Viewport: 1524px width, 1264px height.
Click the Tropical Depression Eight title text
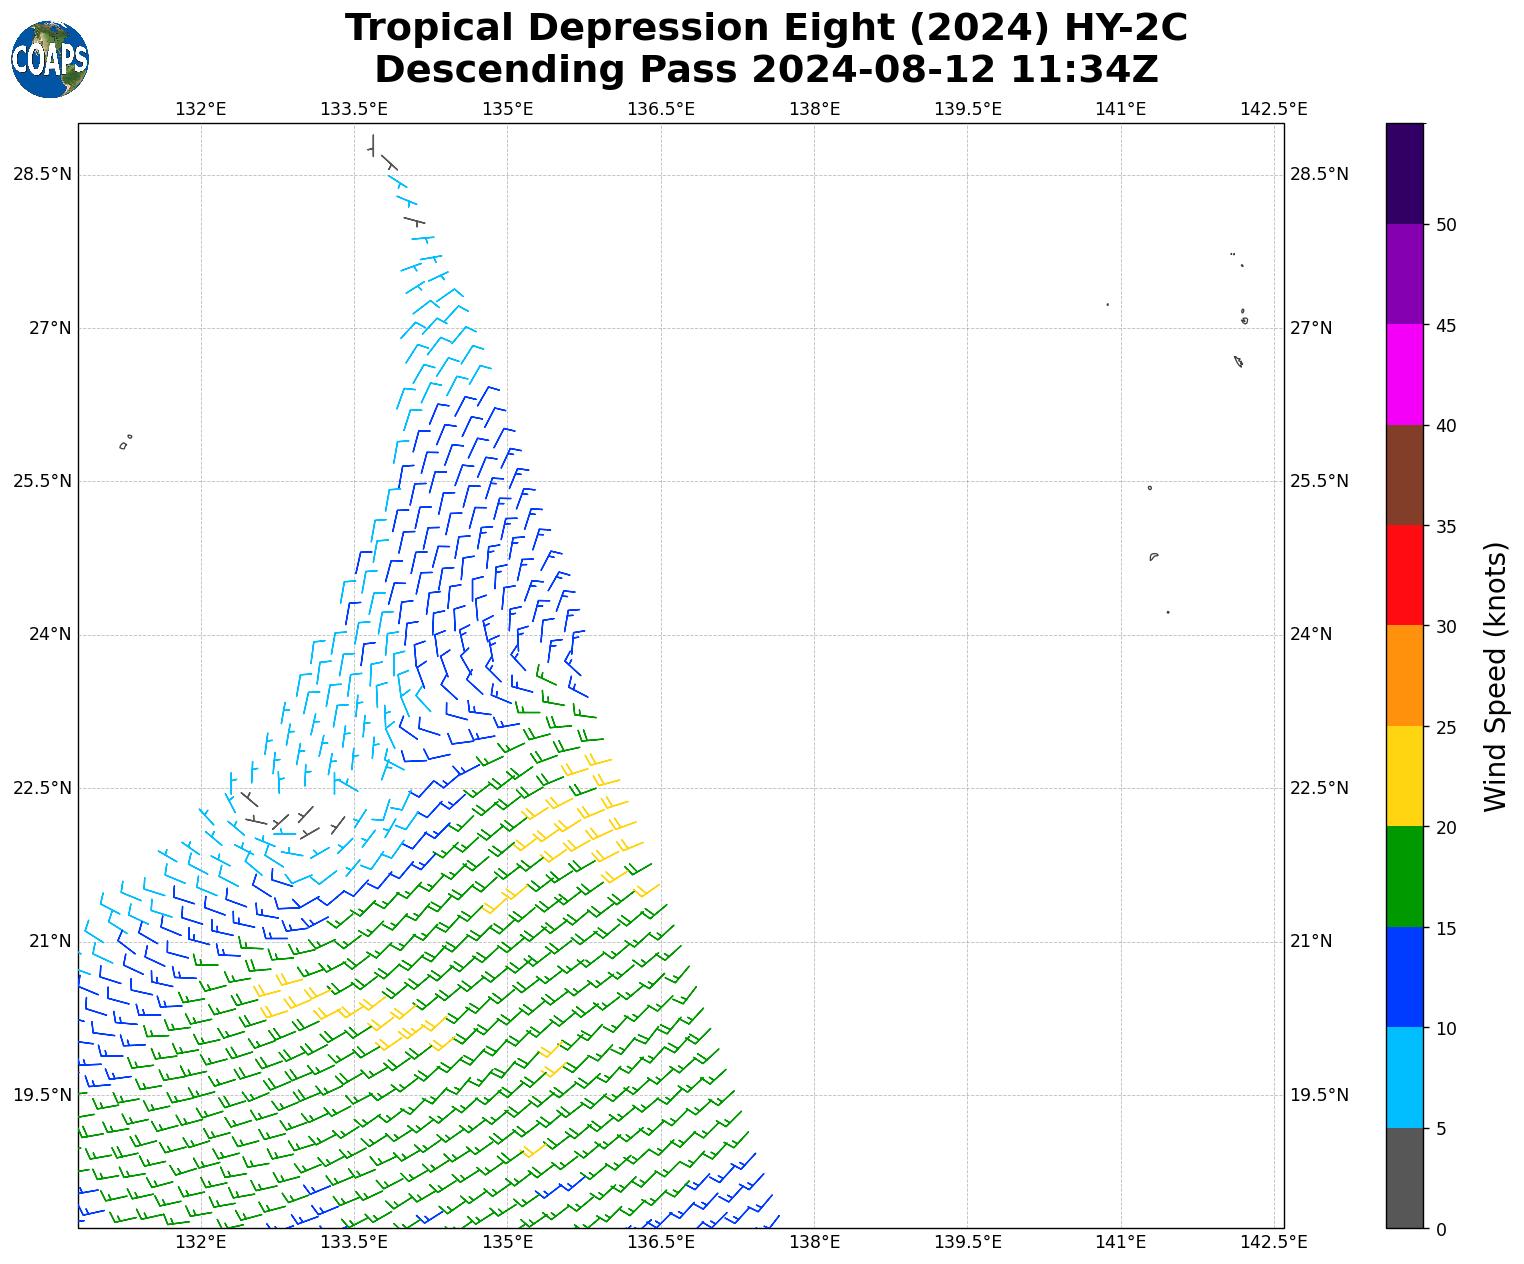(766, 28)
